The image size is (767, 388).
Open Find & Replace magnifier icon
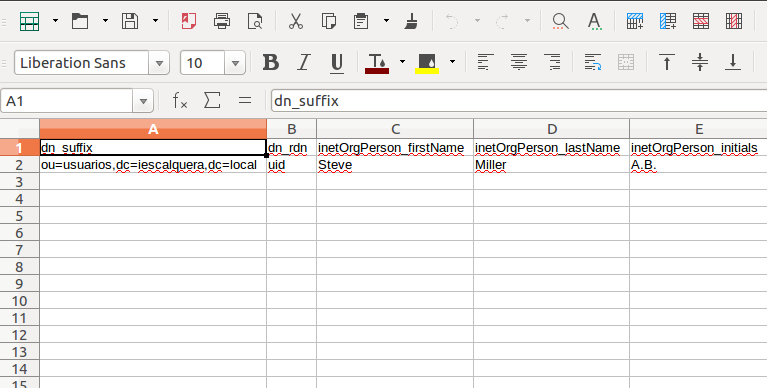point(560,21)
